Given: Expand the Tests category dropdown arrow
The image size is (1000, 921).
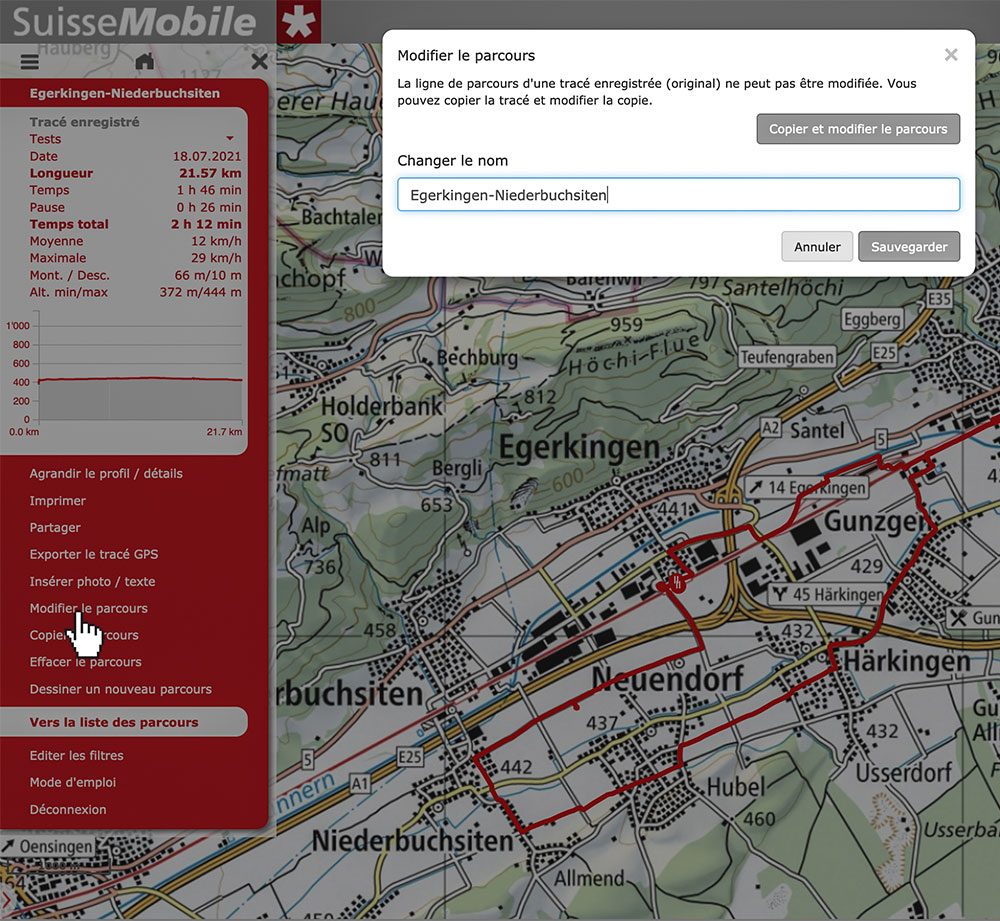Looking at the screenshot, I should tap(230, 138).
